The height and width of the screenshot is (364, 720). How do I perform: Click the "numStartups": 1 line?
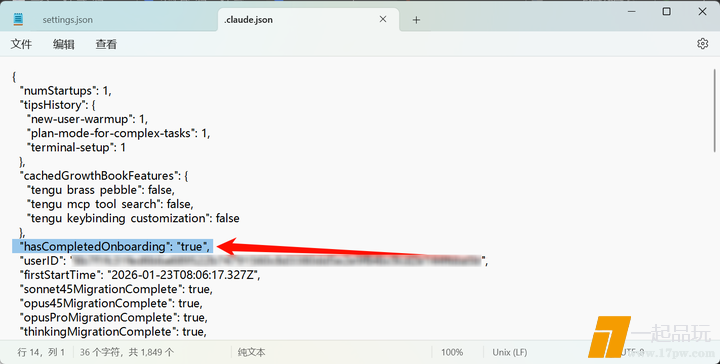[65, 91]
